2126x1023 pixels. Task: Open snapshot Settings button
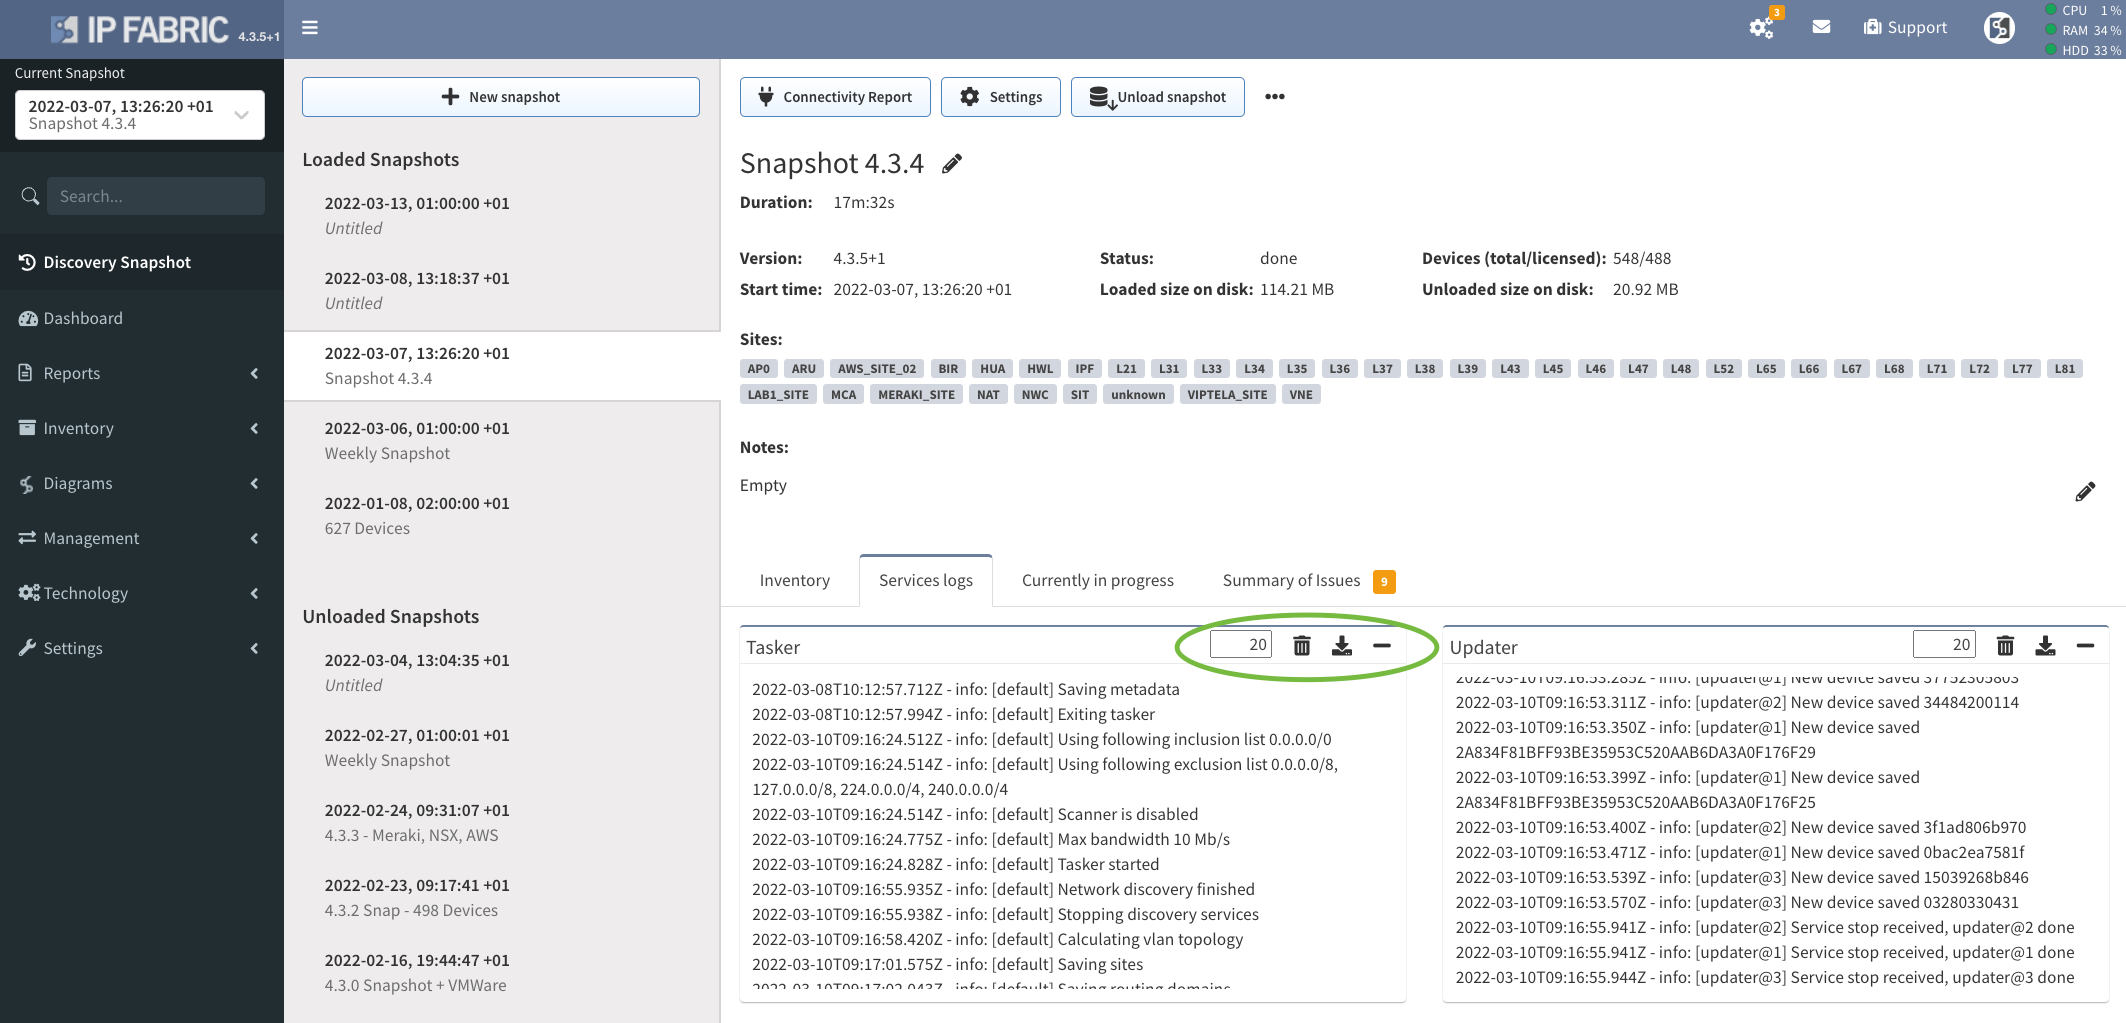(1000, 97)
